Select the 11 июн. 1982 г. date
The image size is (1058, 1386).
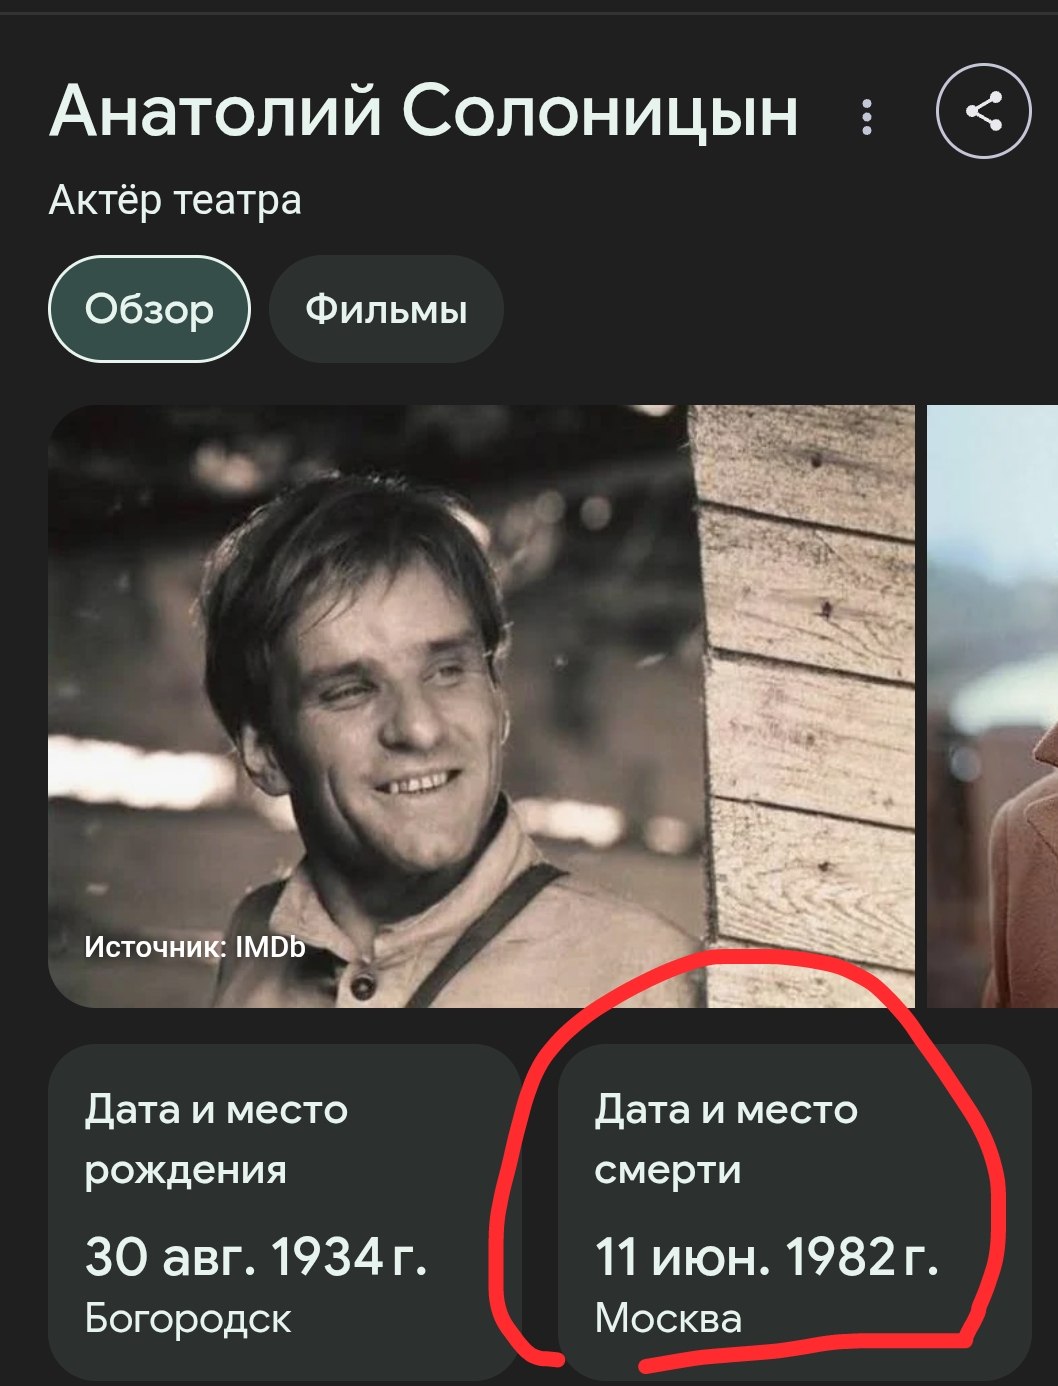(x=766, y=1257)
